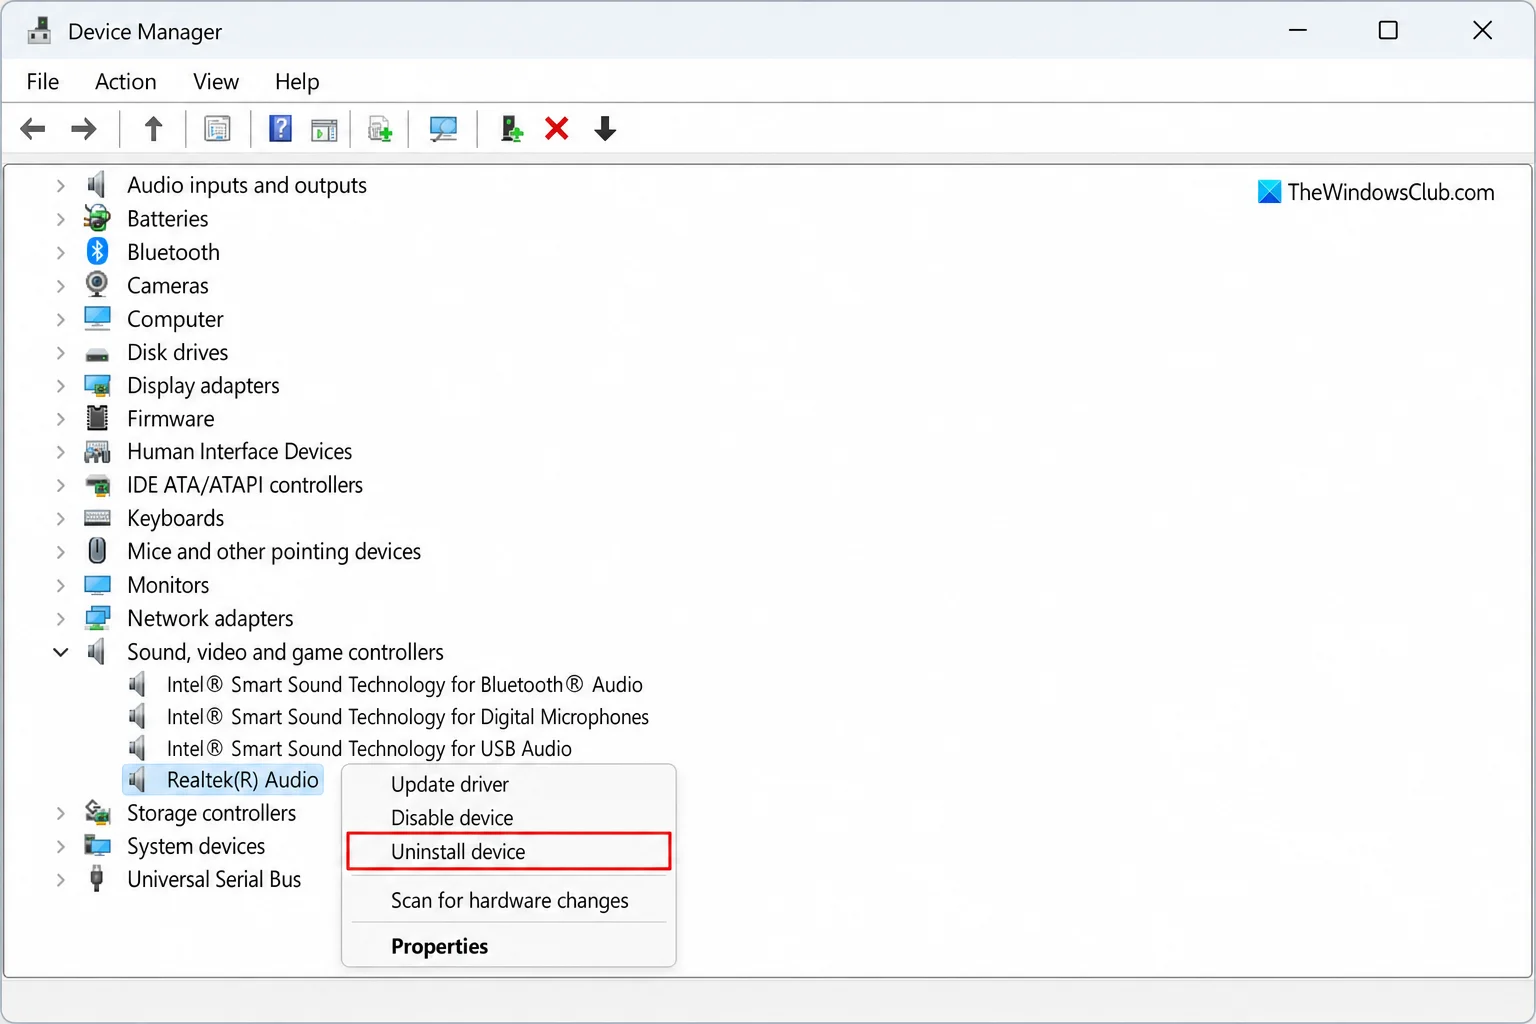Click the Firmware chip icon
The width and height of the screenshot is (1536, 1024).
click(x=97, y=418)
